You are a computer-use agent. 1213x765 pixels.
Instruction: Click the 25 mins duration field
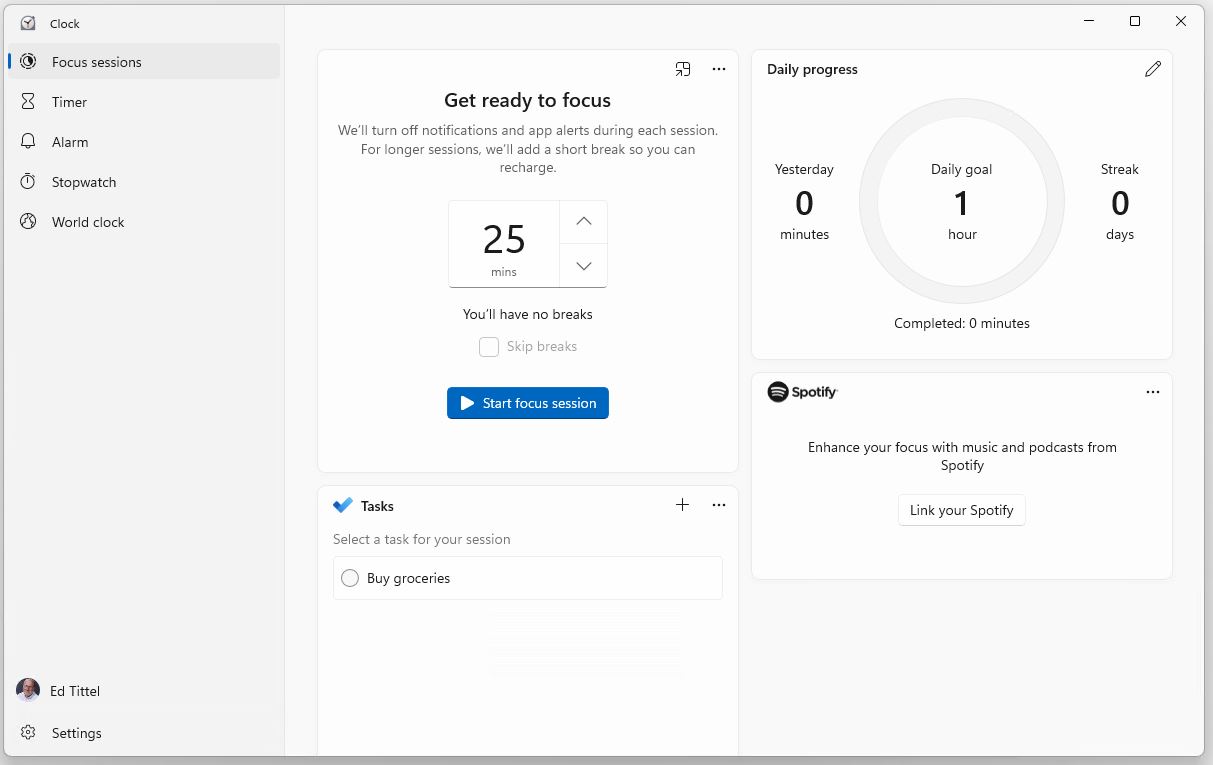click(x=504, y=244)
